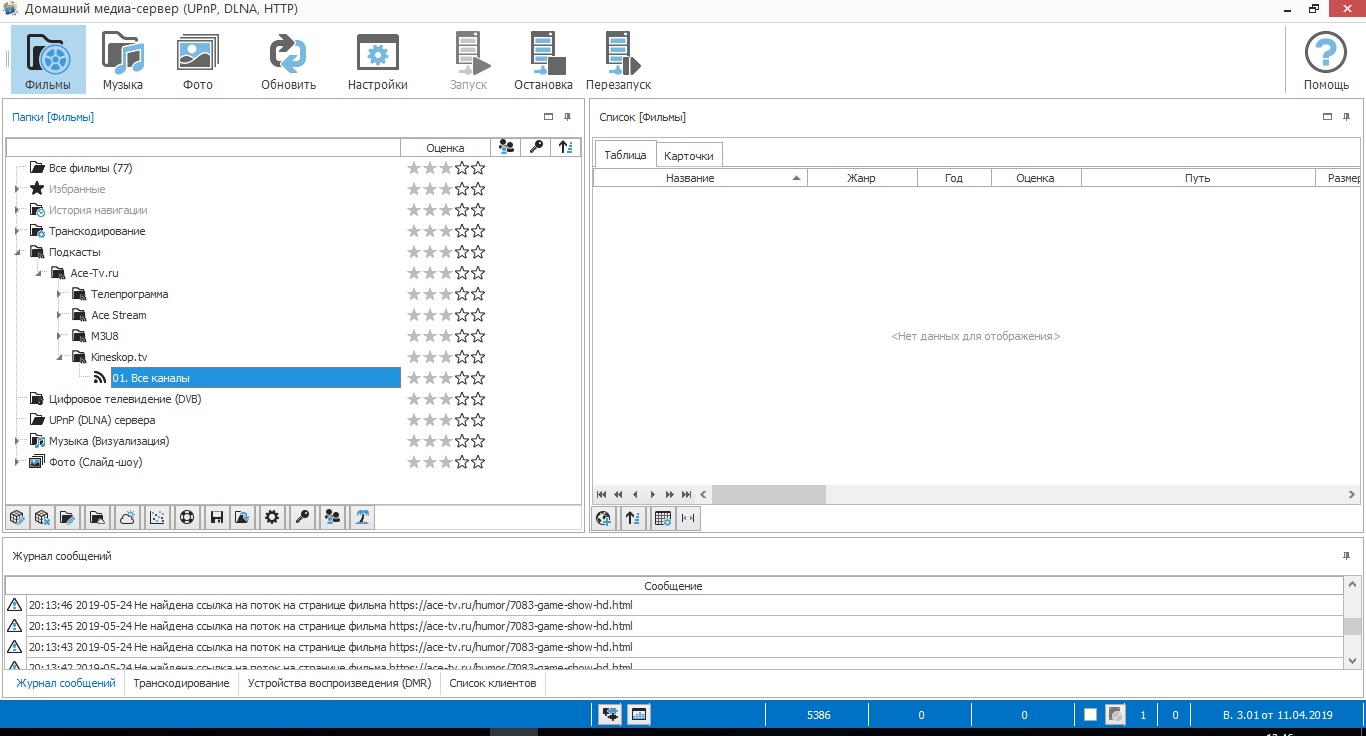Expand the Телепрограмма folder

59,294
